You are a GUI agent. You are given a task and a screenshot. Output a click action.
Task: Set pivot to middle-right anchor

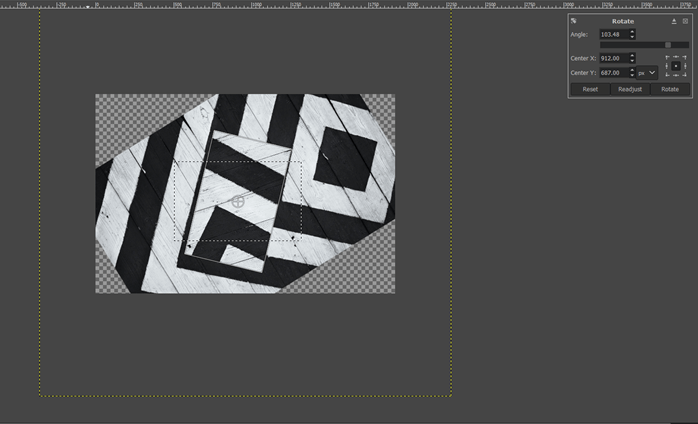point(686,66)
